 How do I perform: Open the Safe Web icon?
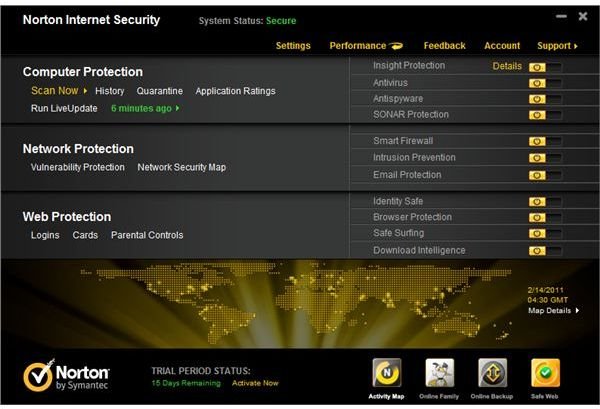(x=545, y=372)
